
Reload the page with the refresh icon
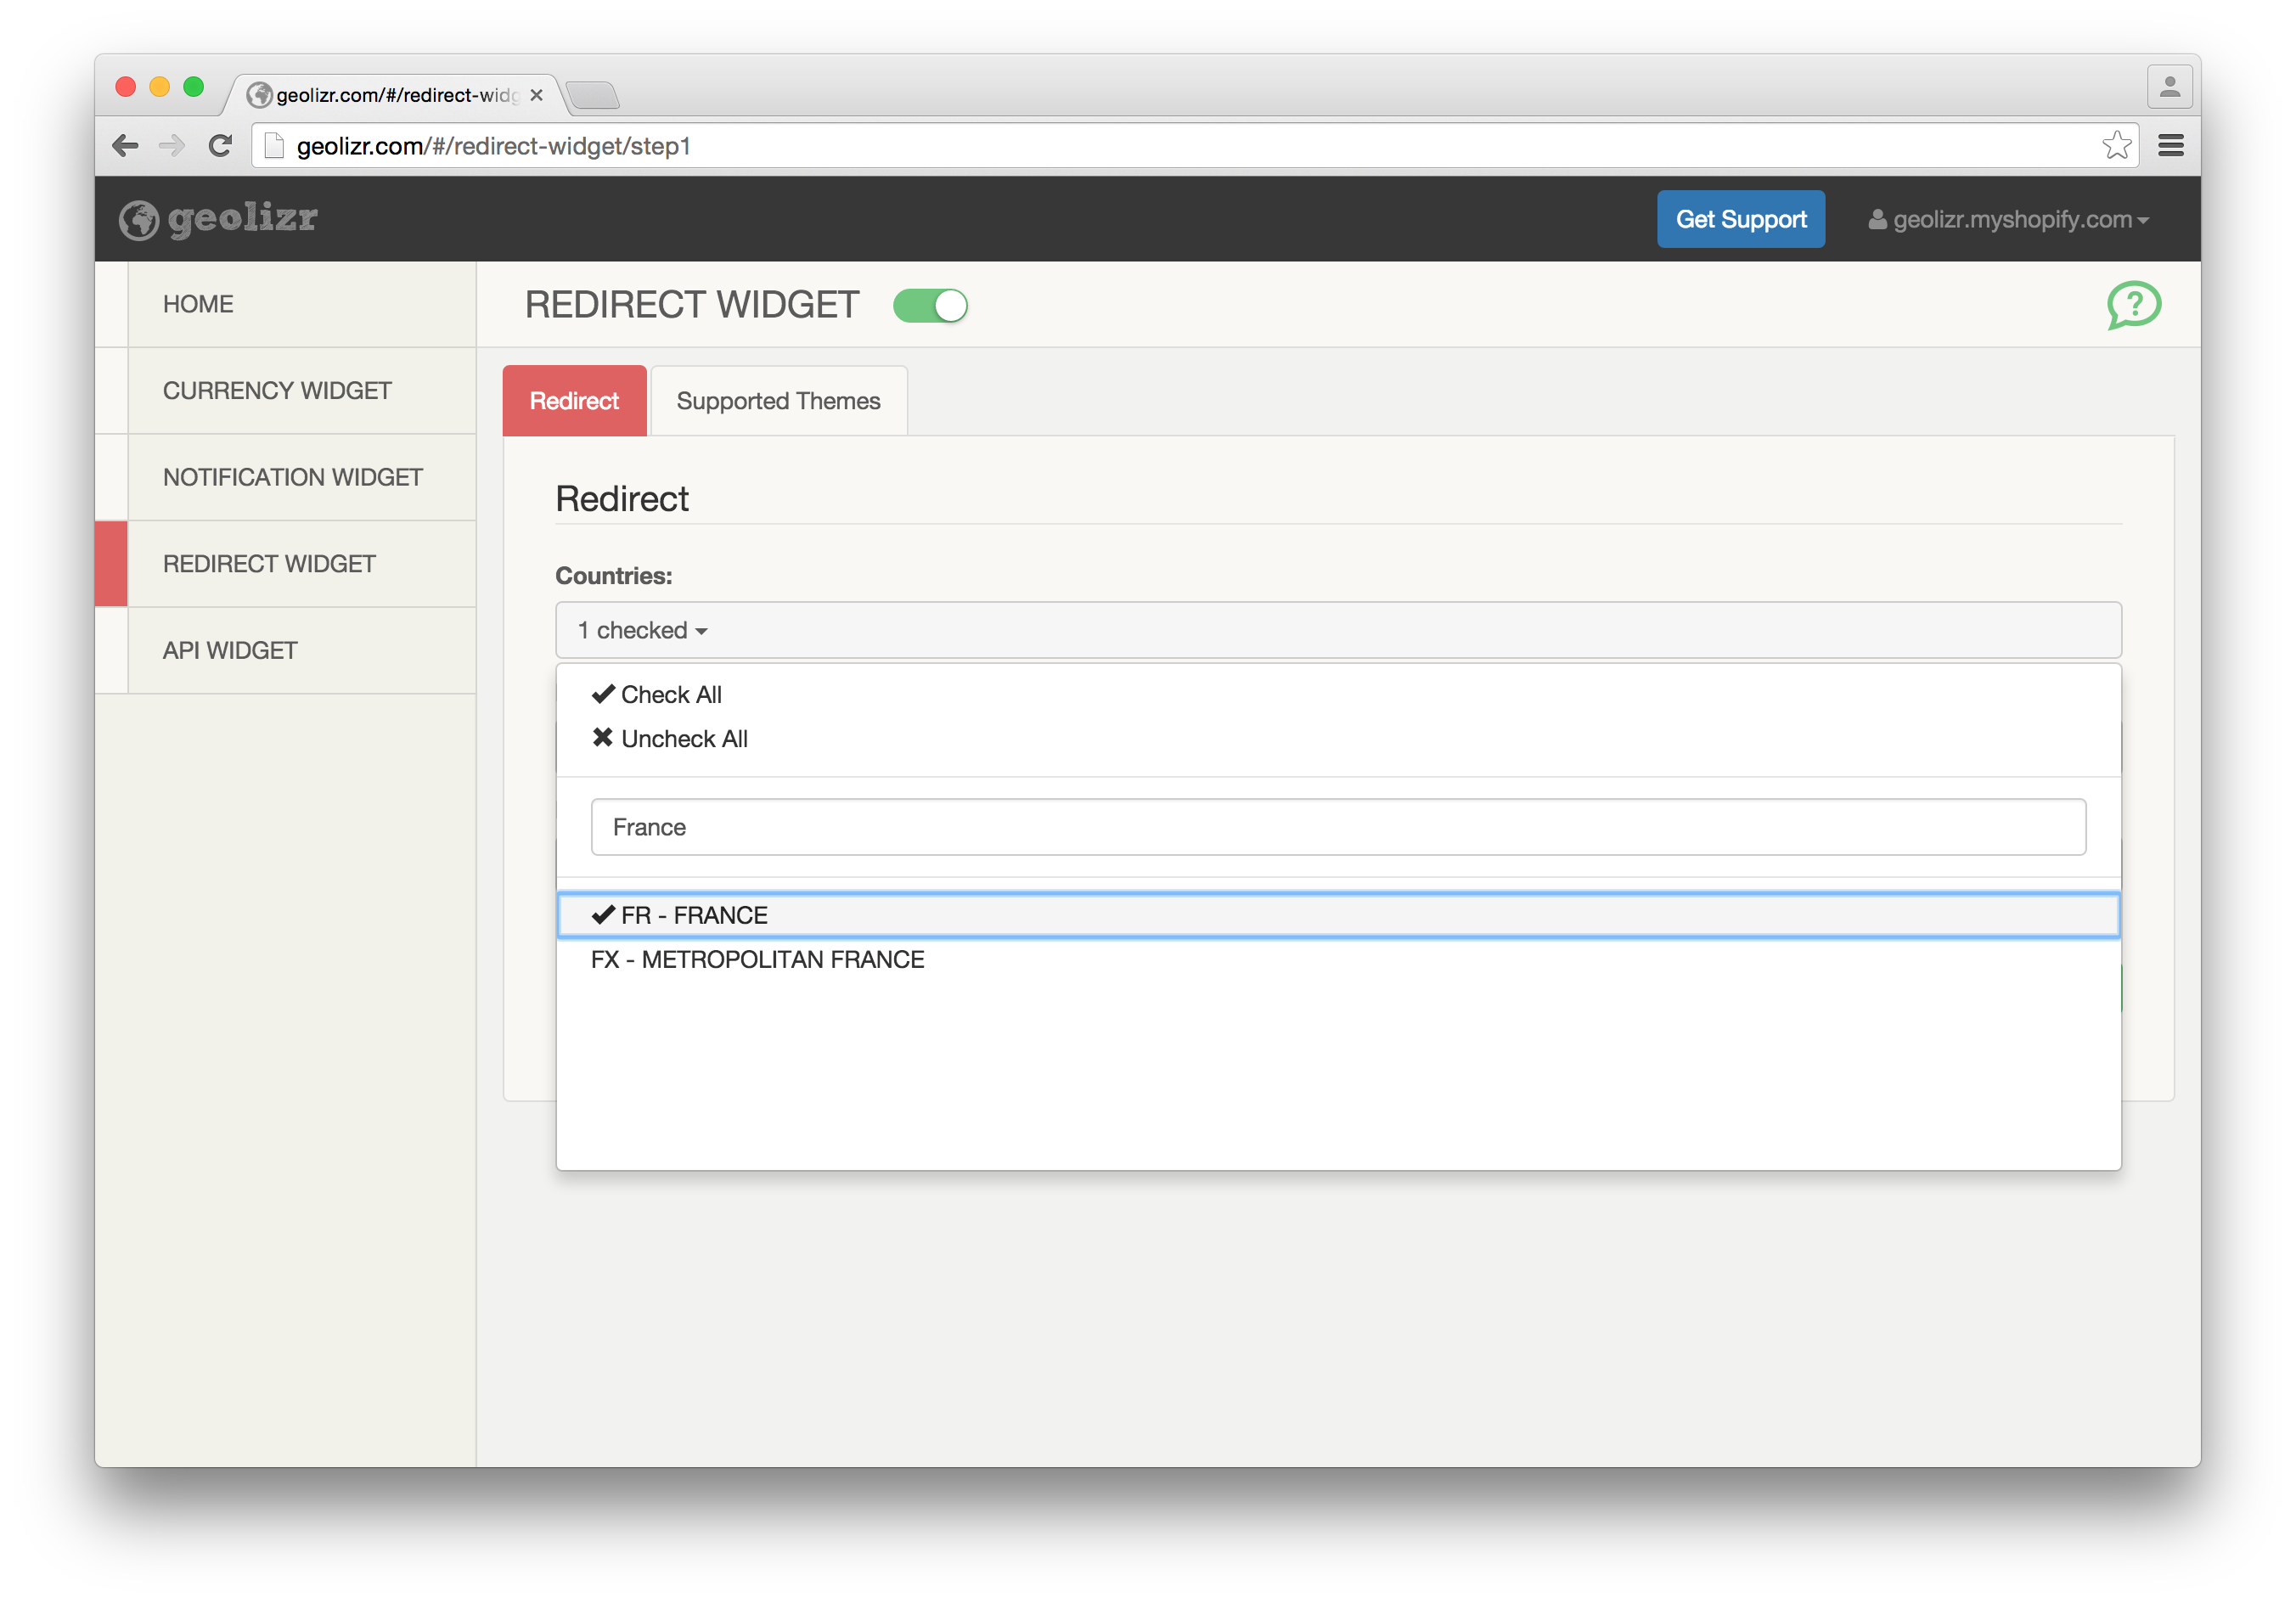220,146
